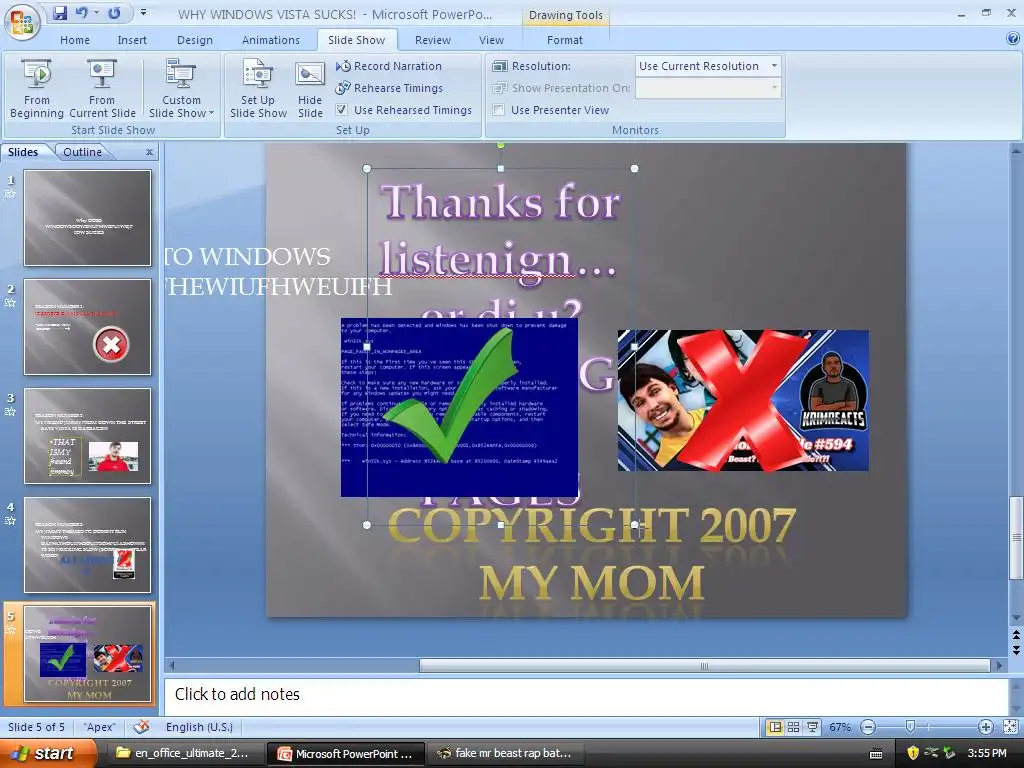
Task: Open the PowerPoint Help icon
Action: (x=1013, y=39)
